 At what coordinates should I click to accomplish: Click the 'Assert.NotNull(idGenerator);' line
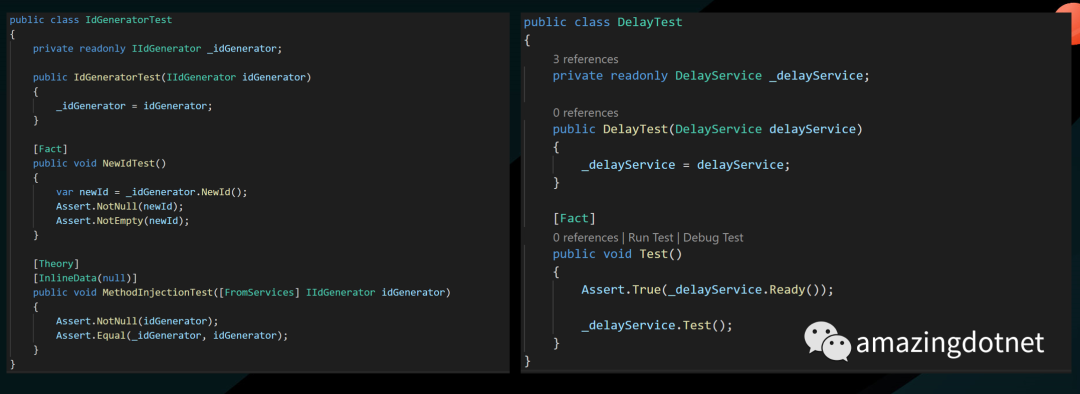click(137, 321)
